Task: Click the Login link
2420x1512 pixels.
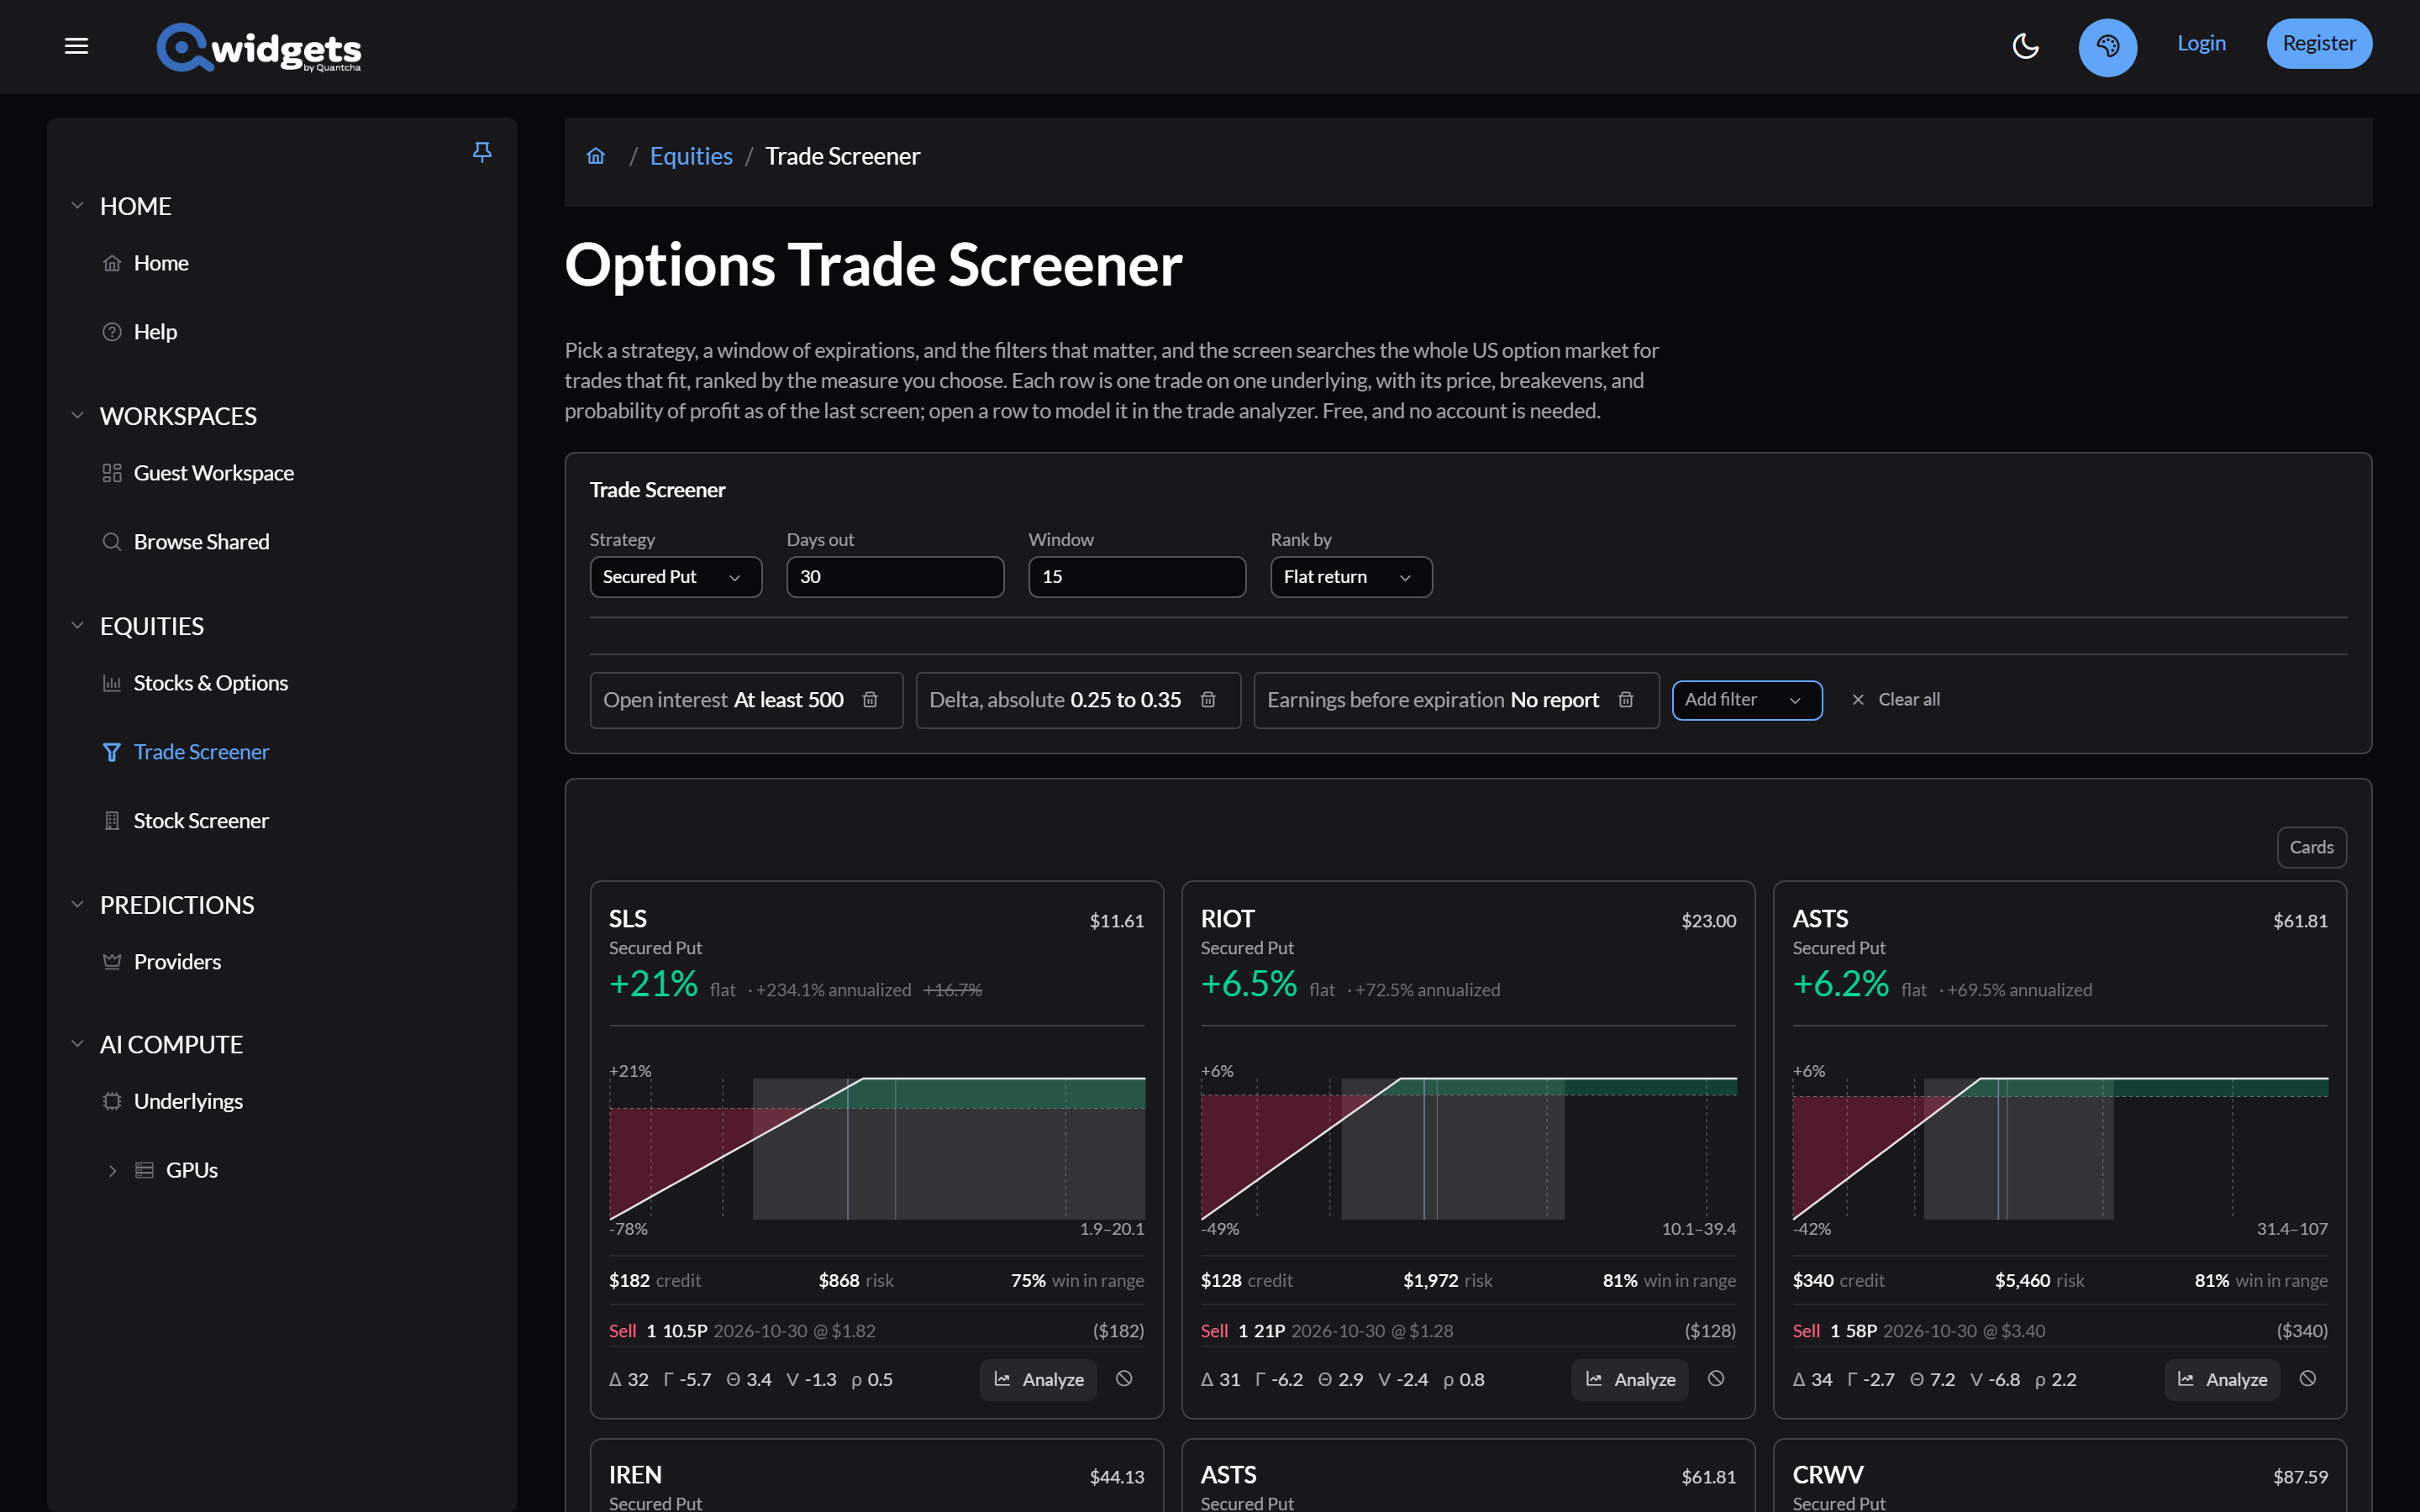Action: 2201,43
